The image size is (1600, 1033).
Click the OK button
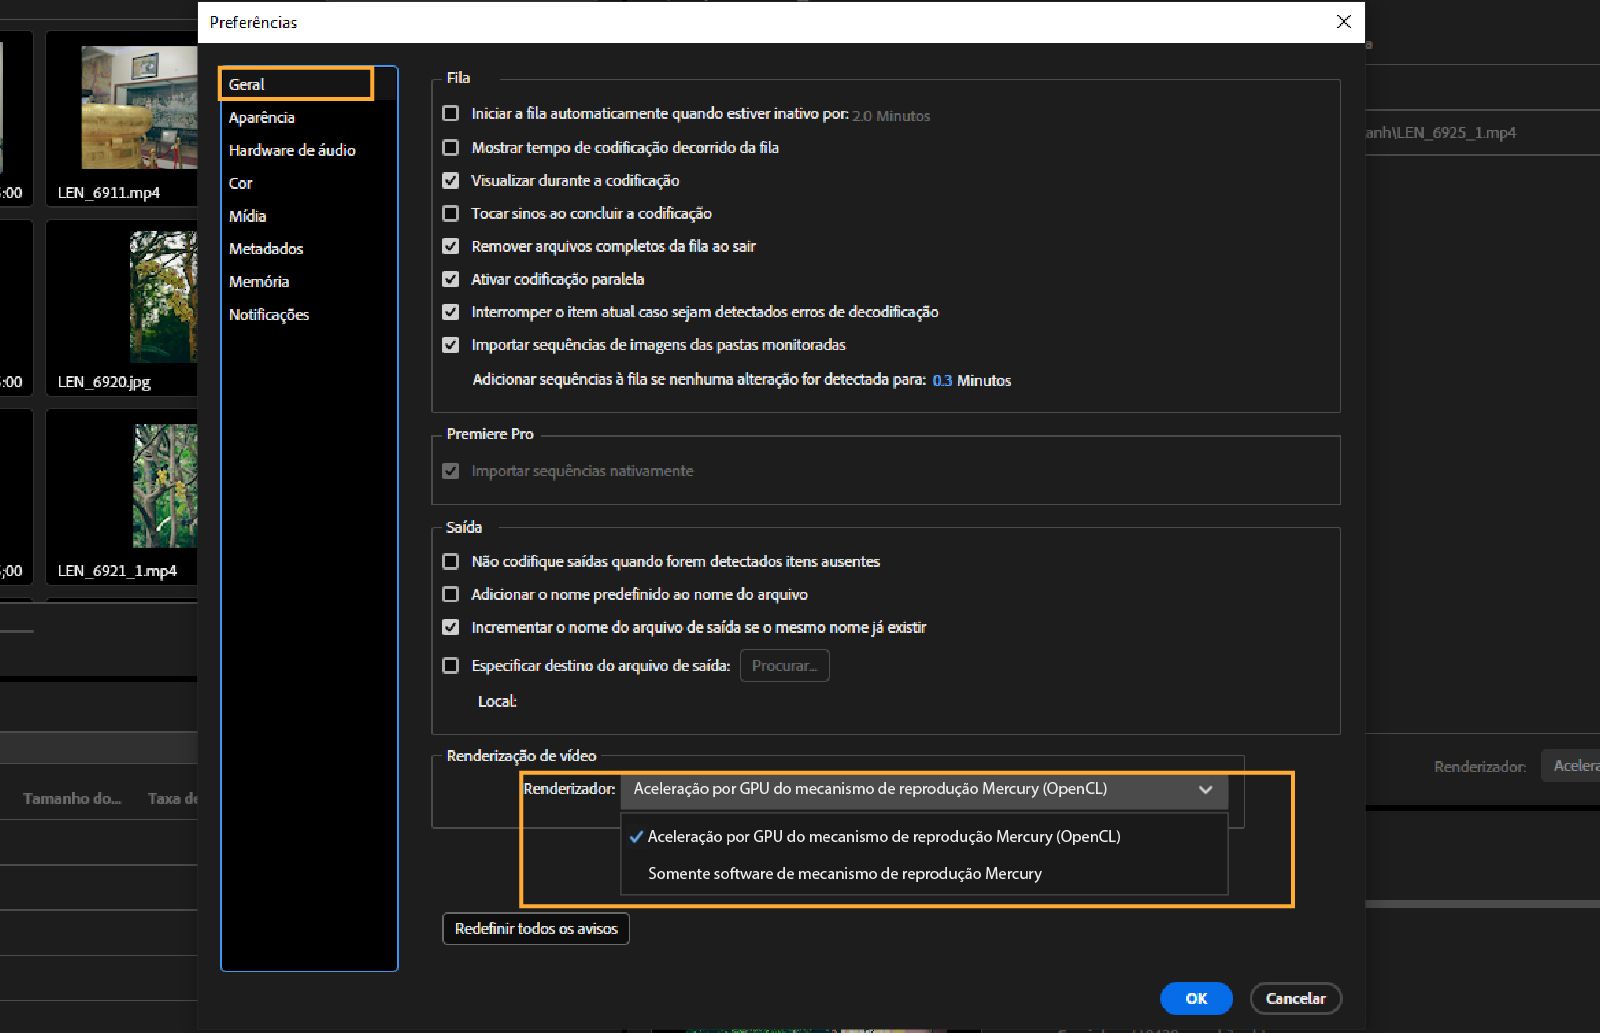pos(1196,998)
